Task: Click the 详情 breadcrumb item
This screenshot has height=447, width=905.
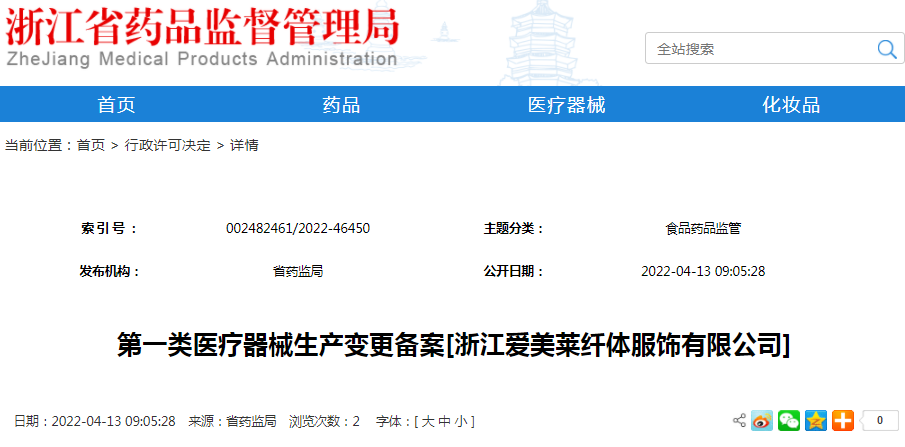Action: click(x=244, y=146)
